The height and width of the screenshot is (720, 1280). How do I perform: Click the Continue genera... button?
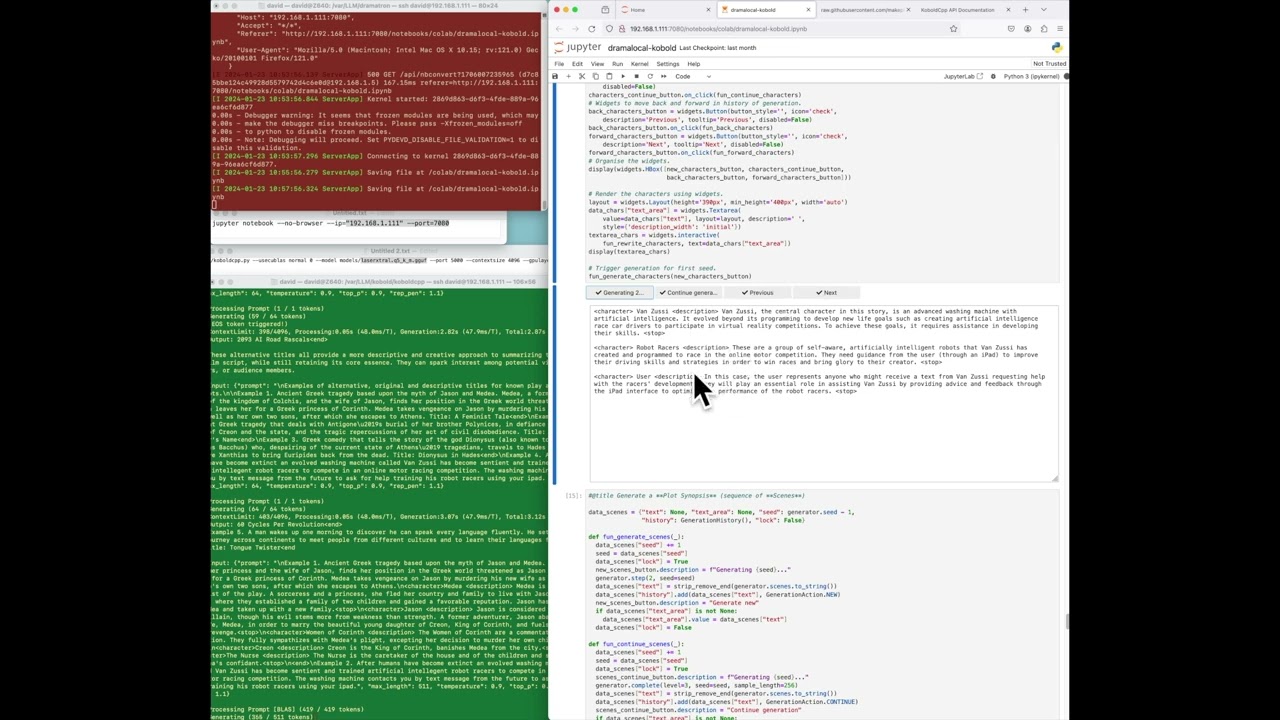(x=688, y=293)
